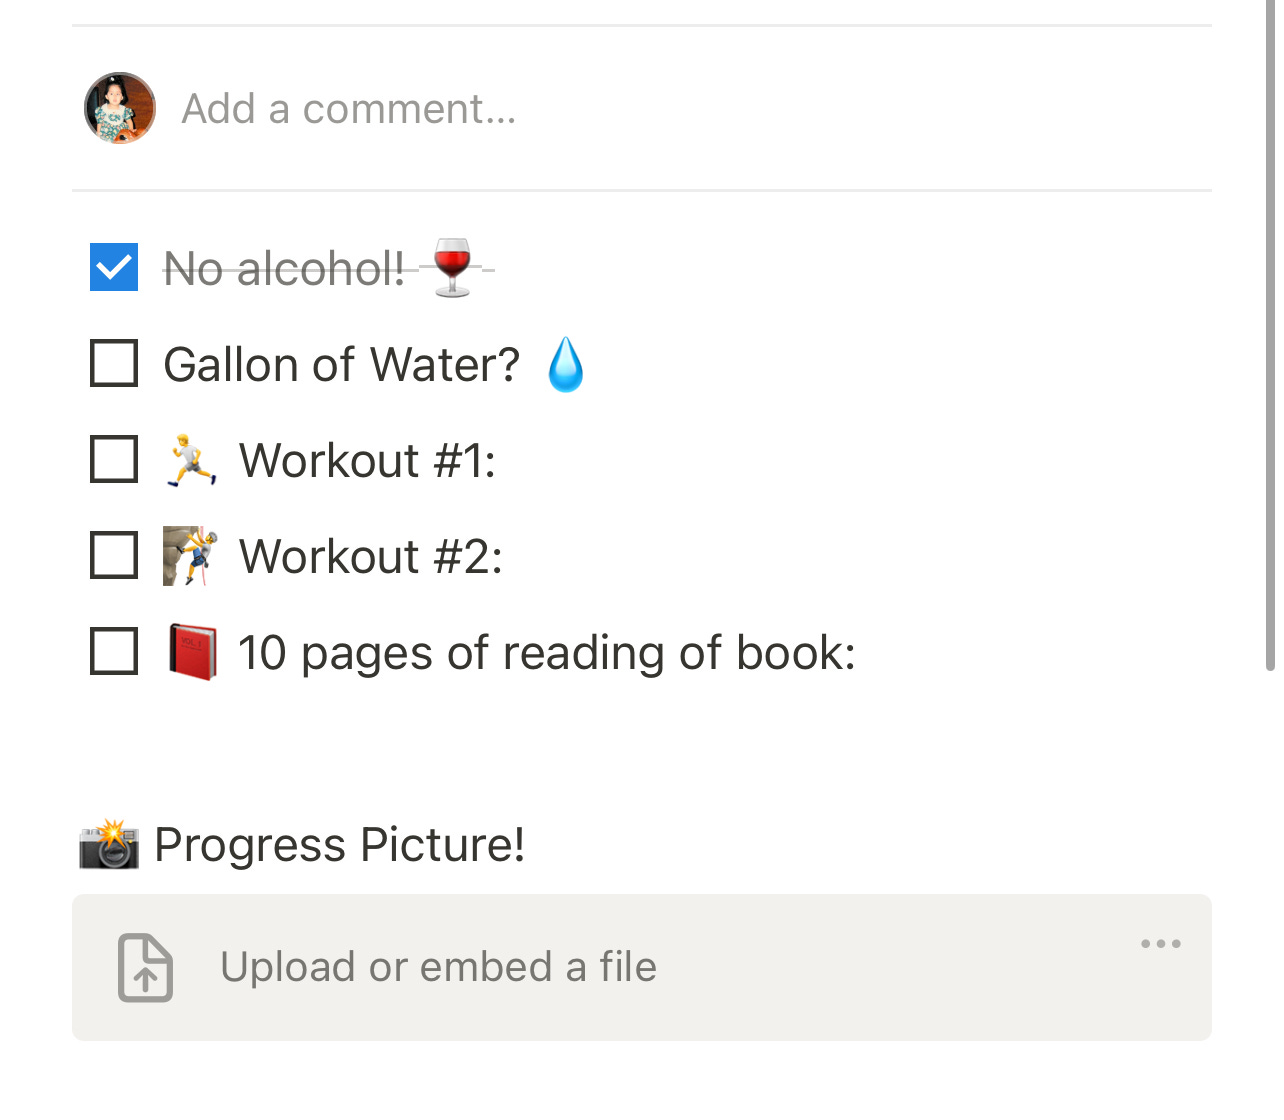
Task: Click the vertical scrollbar thumb
Action: pos(1270,335)
